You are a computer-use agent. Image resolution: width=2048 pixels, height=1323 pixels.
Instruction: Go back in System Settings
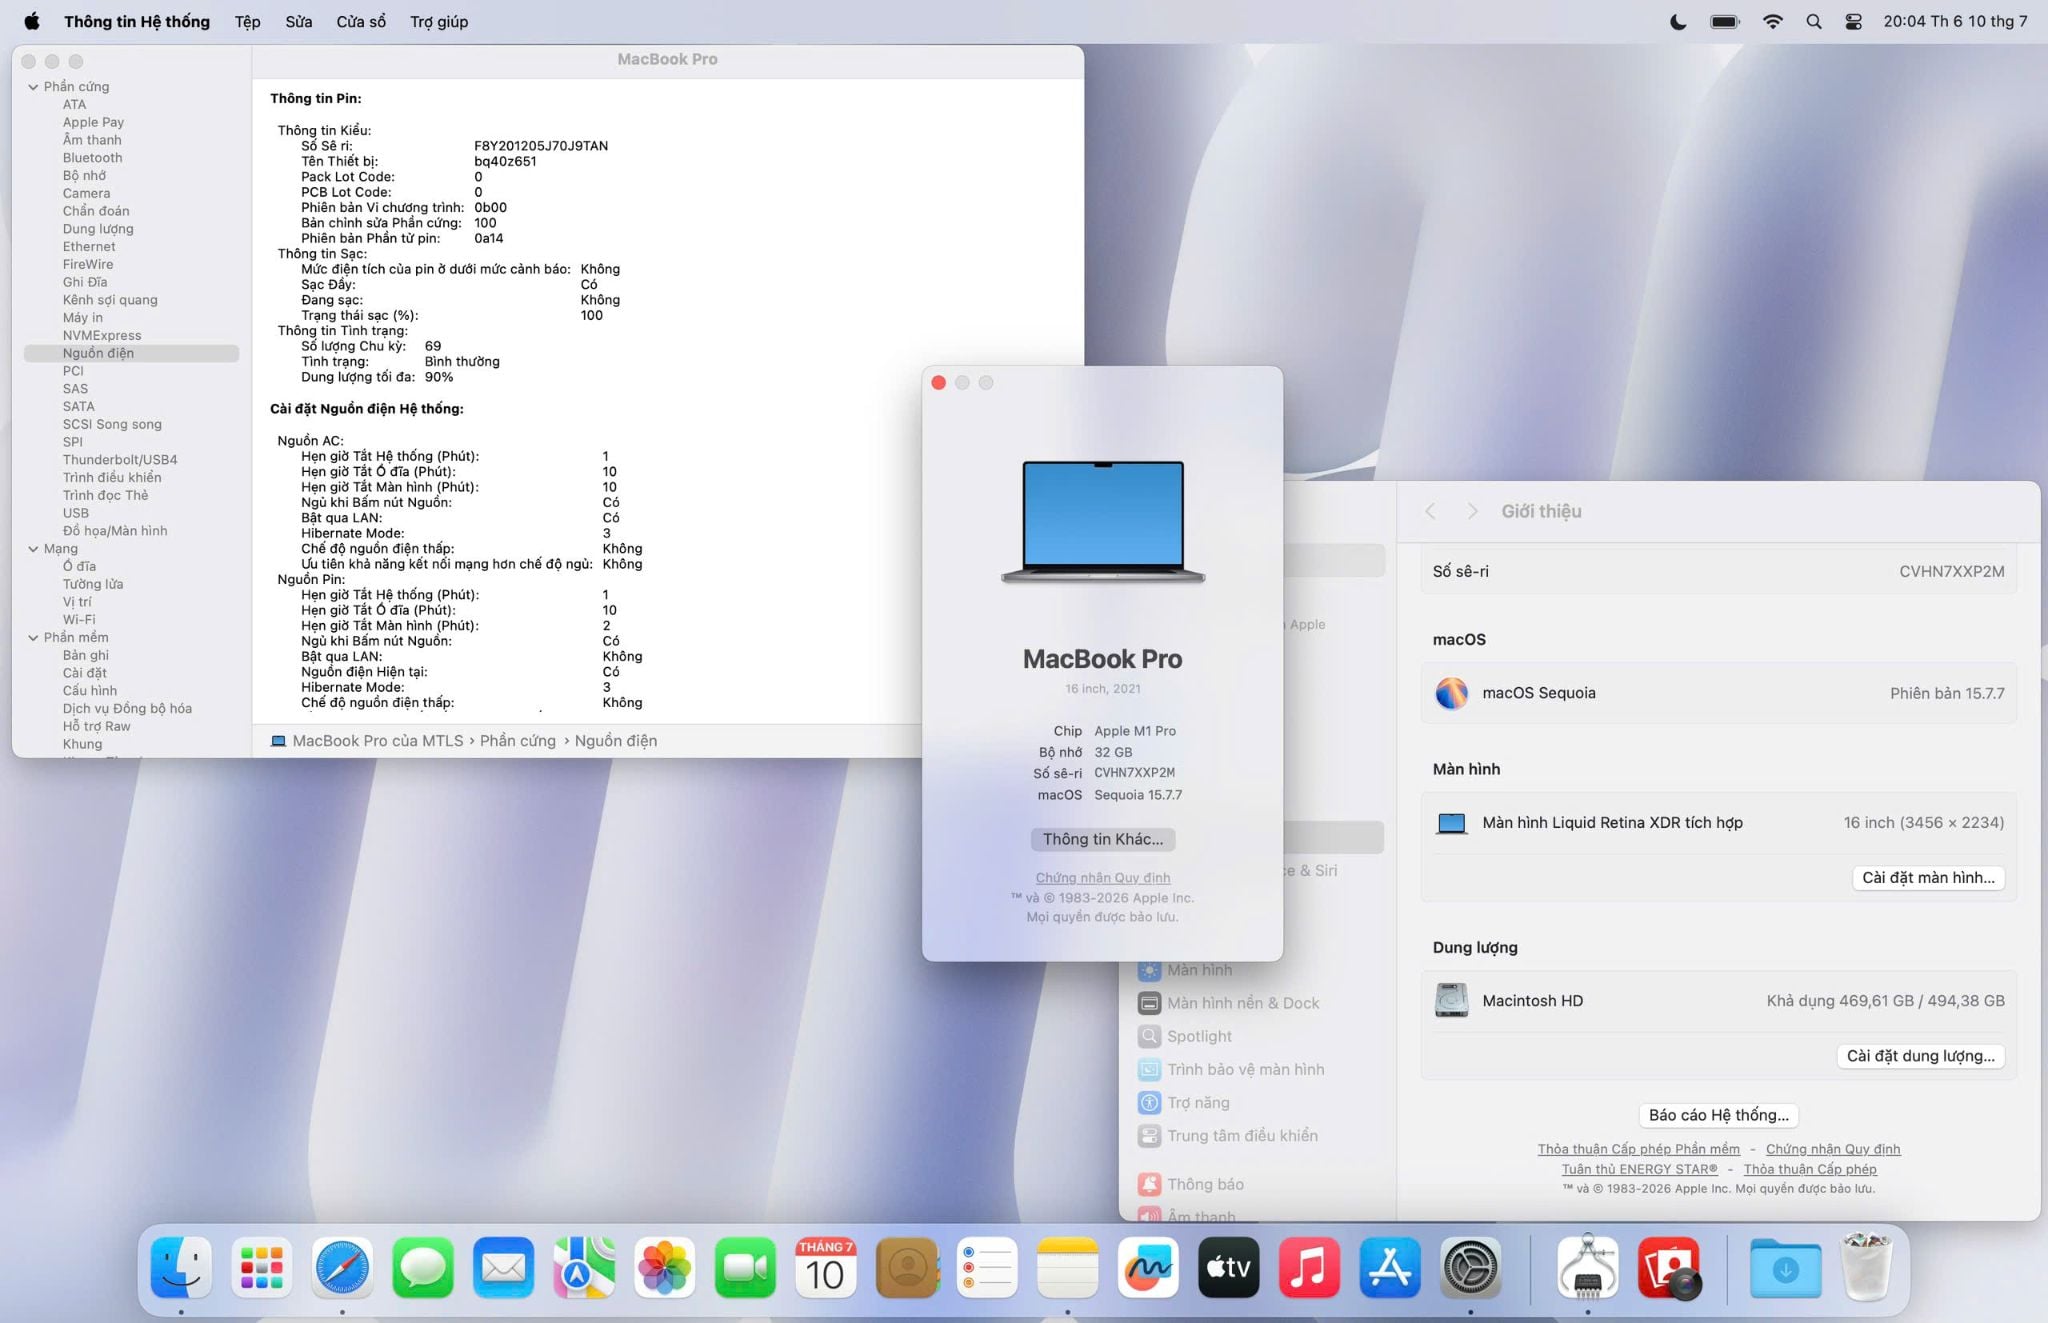click(1430, 511)
